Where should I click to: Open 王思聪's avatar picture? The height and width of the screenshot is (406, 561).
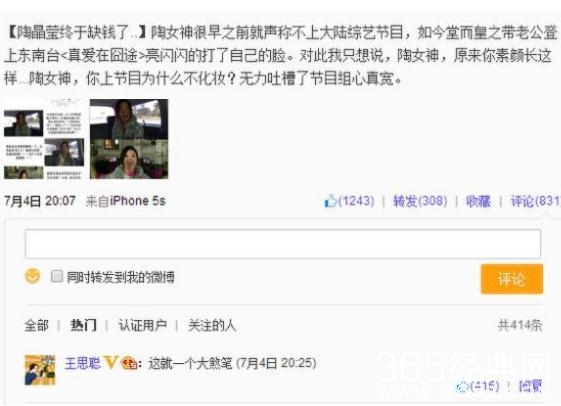tap(40, 370)
